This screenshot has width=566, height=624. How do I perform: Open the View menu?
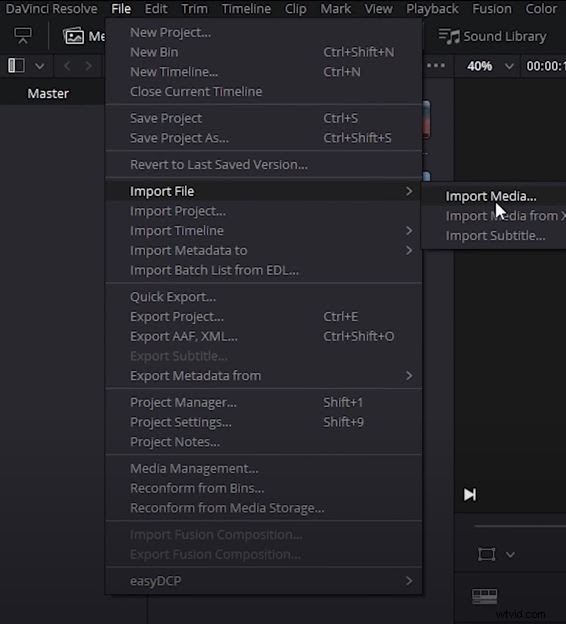click(378, 8)
